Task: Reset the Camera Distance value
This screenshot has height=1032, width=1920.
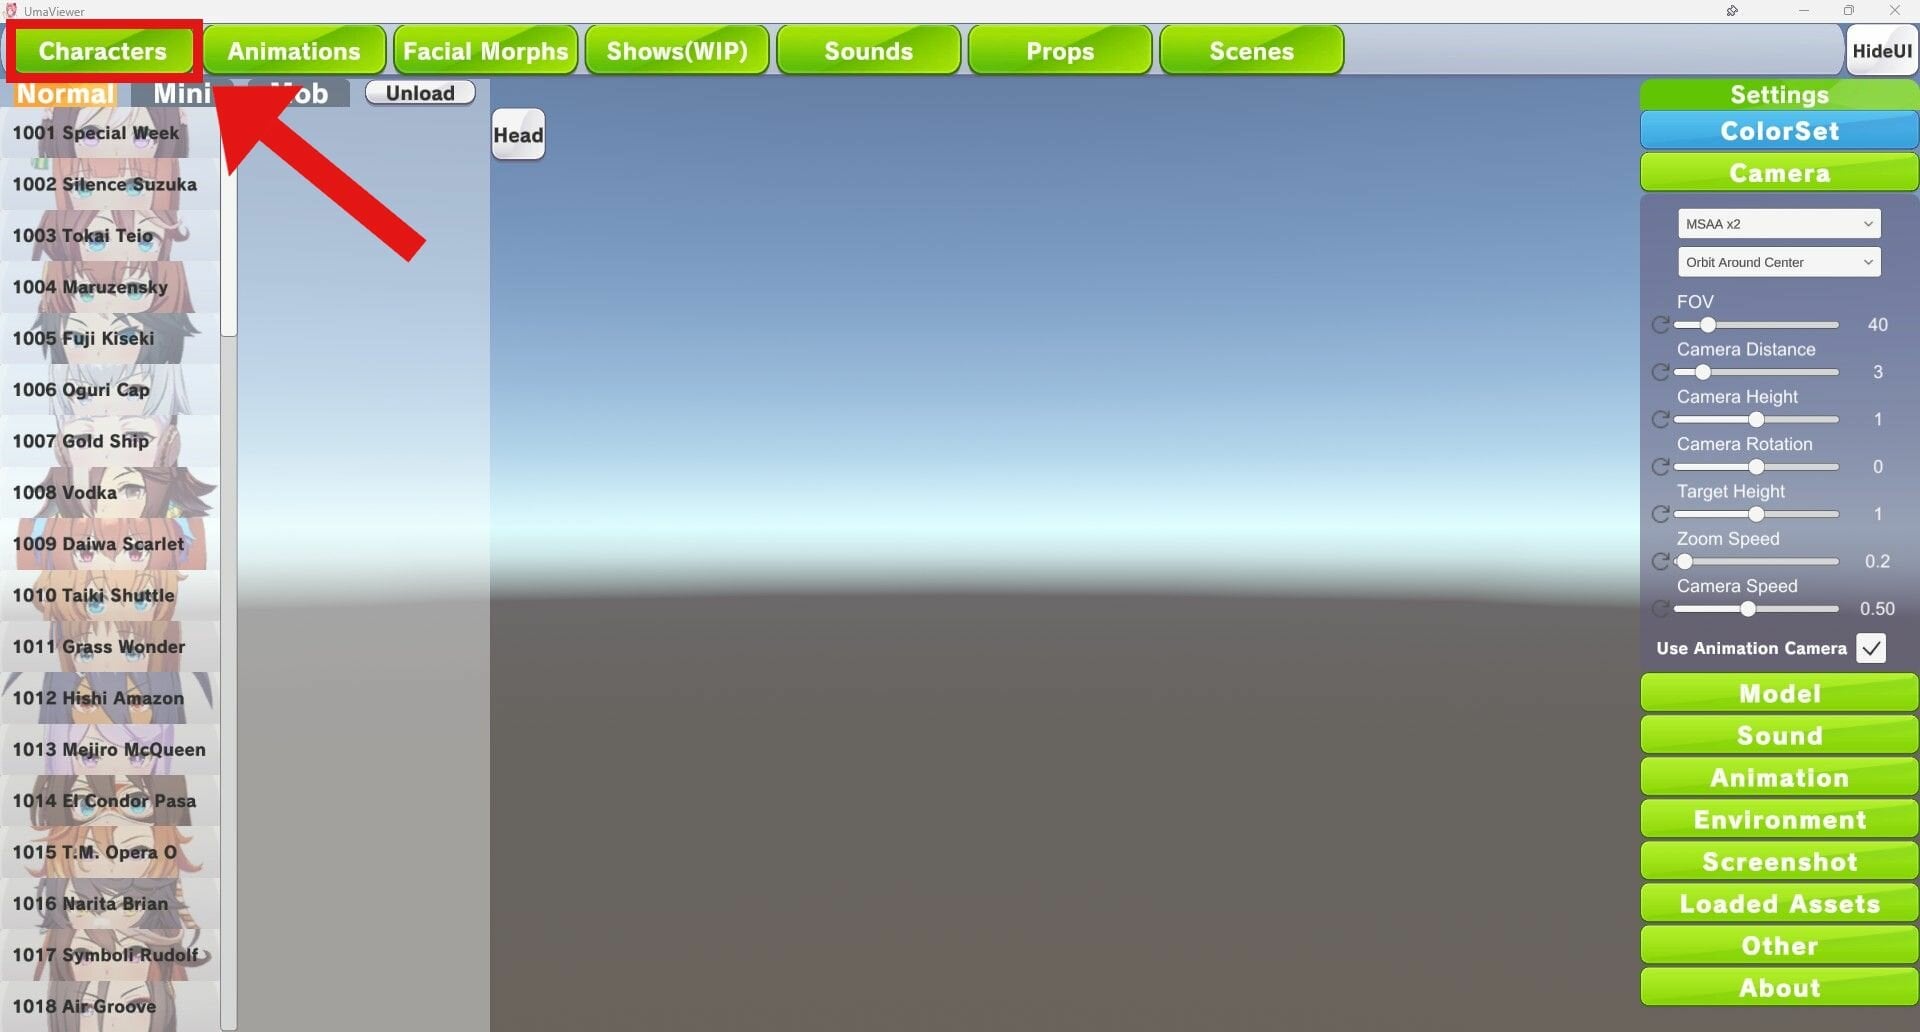Action: coord(1660,372)
